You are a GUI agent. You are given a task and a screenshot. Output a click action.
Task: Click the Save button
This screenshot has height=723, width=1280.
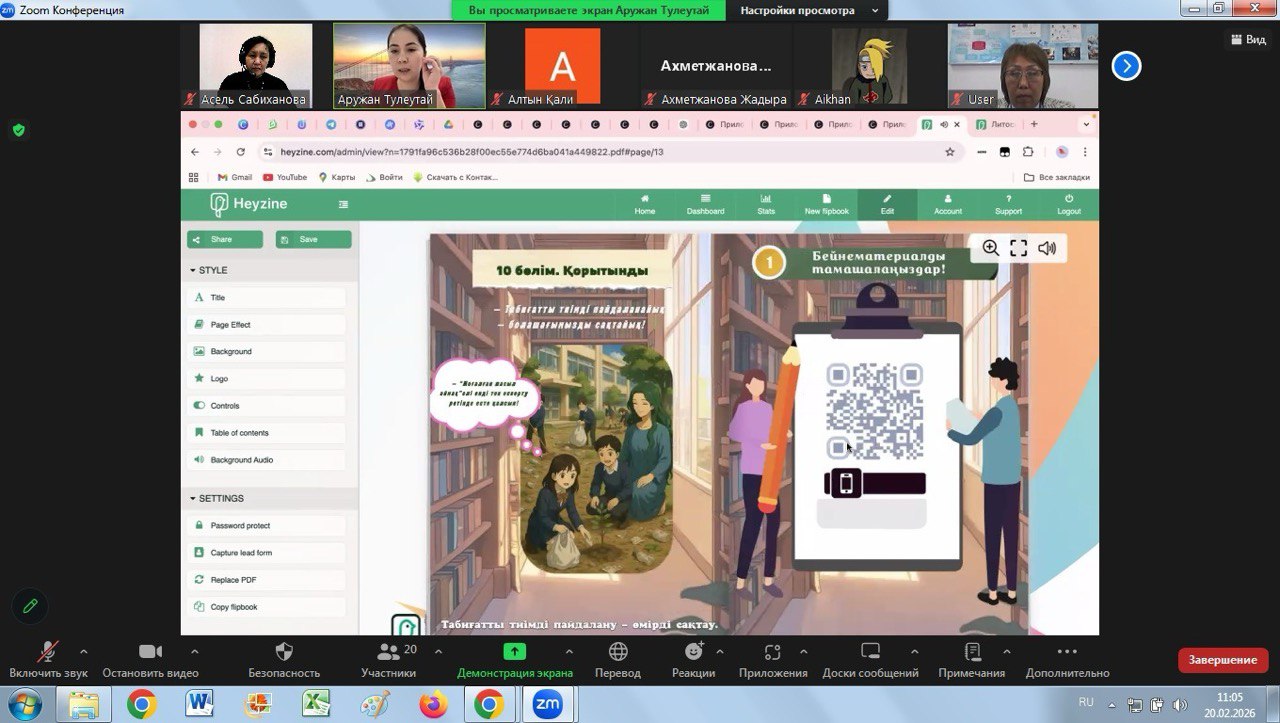(x=313, y=239)
